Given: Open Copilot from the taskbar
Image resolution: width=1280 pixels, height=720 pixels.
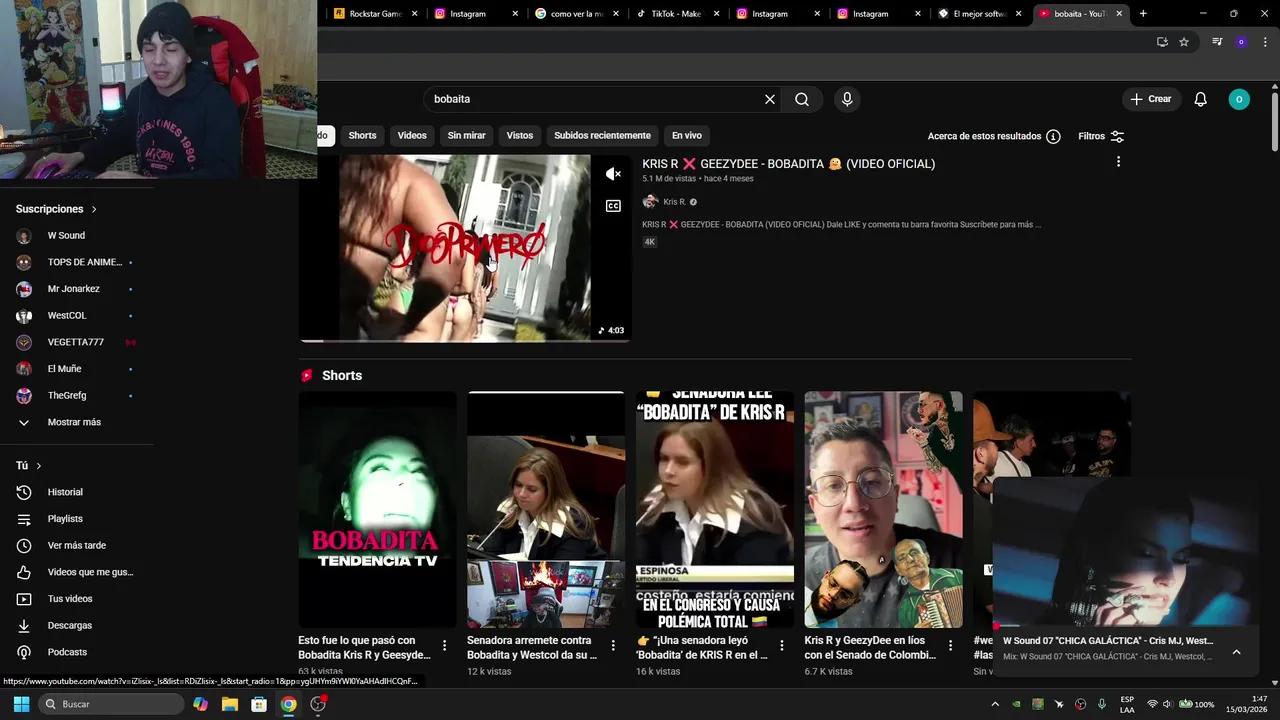Looking at the screenshot, I should coord(201,704).
